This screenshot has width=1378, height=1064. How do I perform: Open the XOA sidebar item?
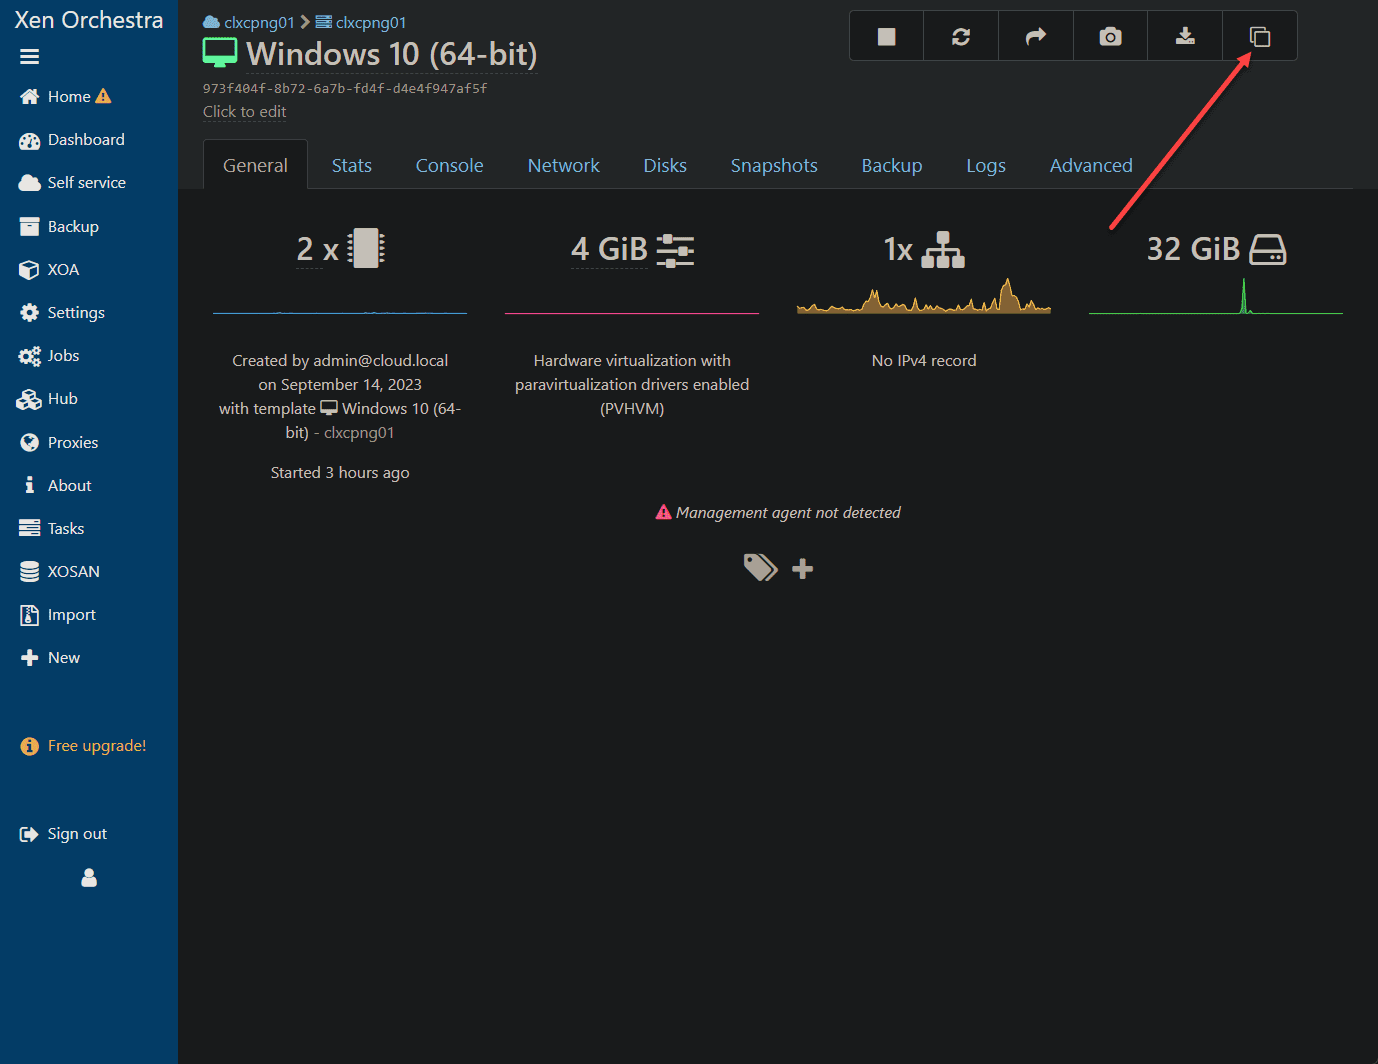[x=49, y=270]
